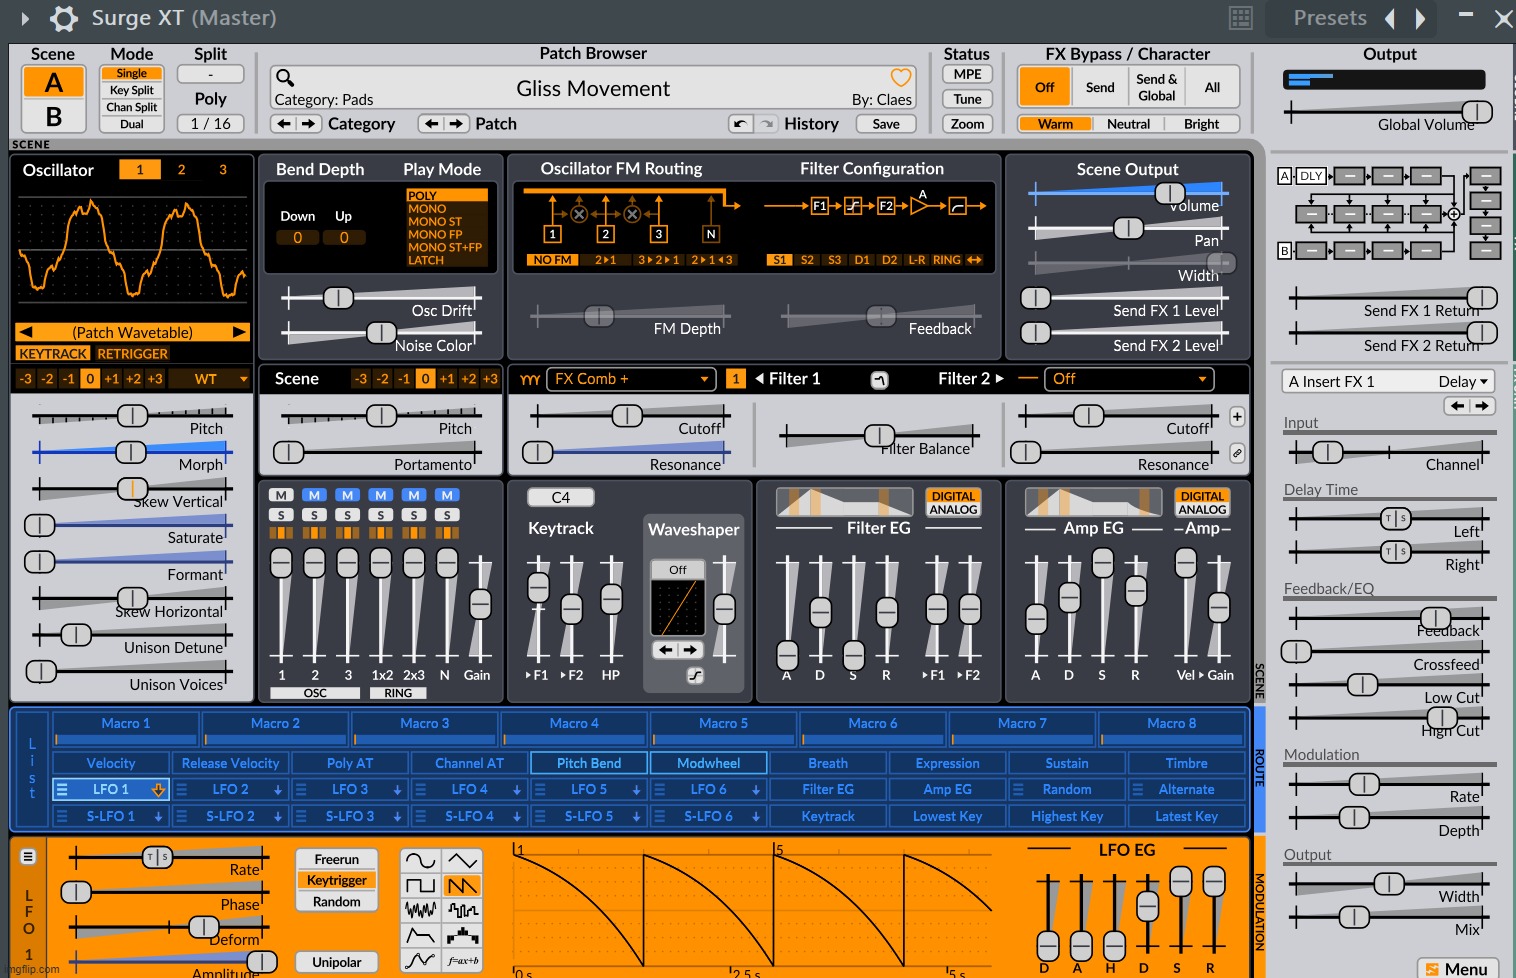
Task: Click the arrow on the S-LFO 1 source
Action: (158, 816)
